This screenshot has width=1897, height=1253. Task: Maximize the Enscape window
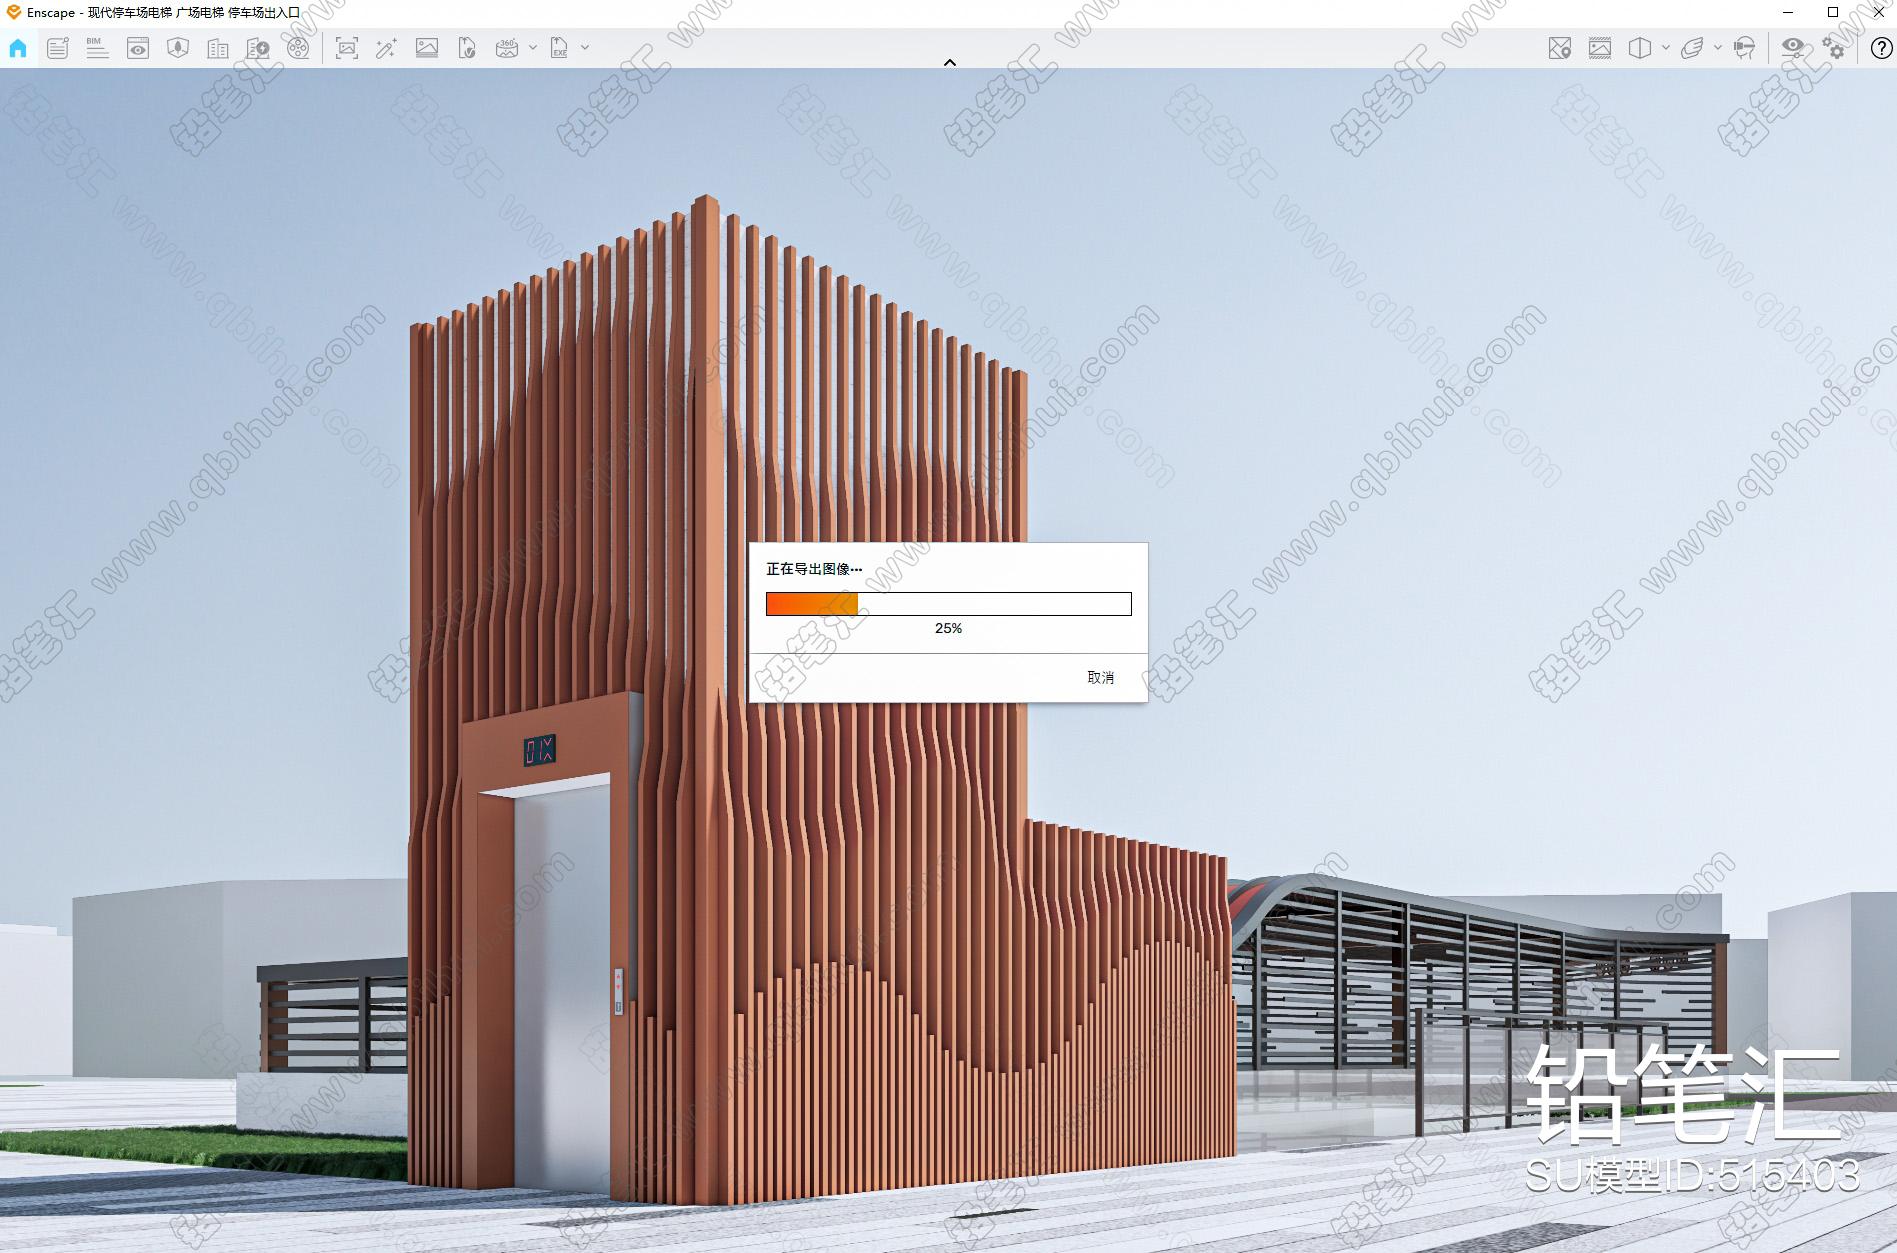click(x=1833, y=12)
